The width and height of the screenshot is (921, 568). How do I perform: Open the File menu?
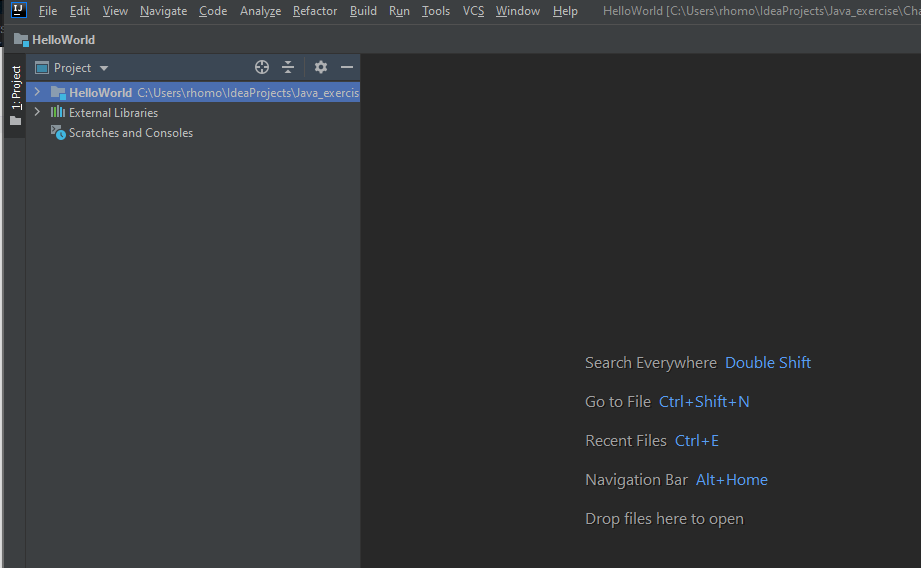(x=48, y=11)
